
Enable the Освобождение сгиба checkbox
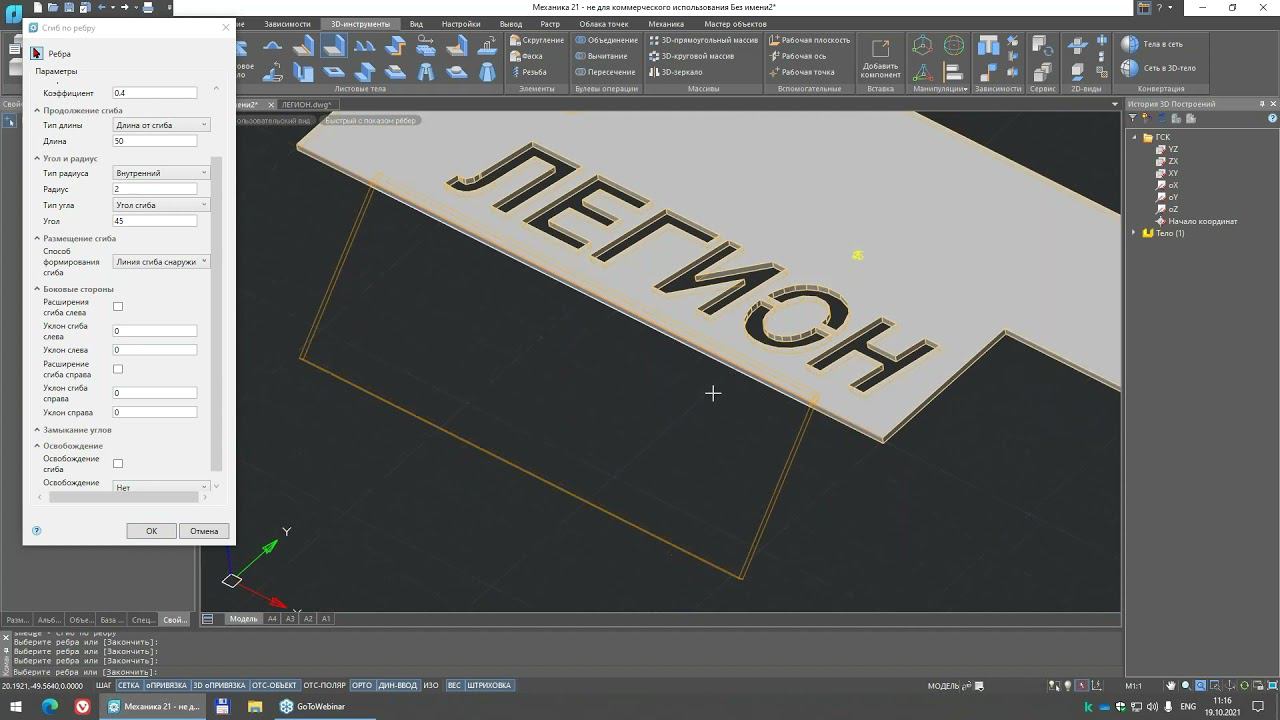point(118,464)
